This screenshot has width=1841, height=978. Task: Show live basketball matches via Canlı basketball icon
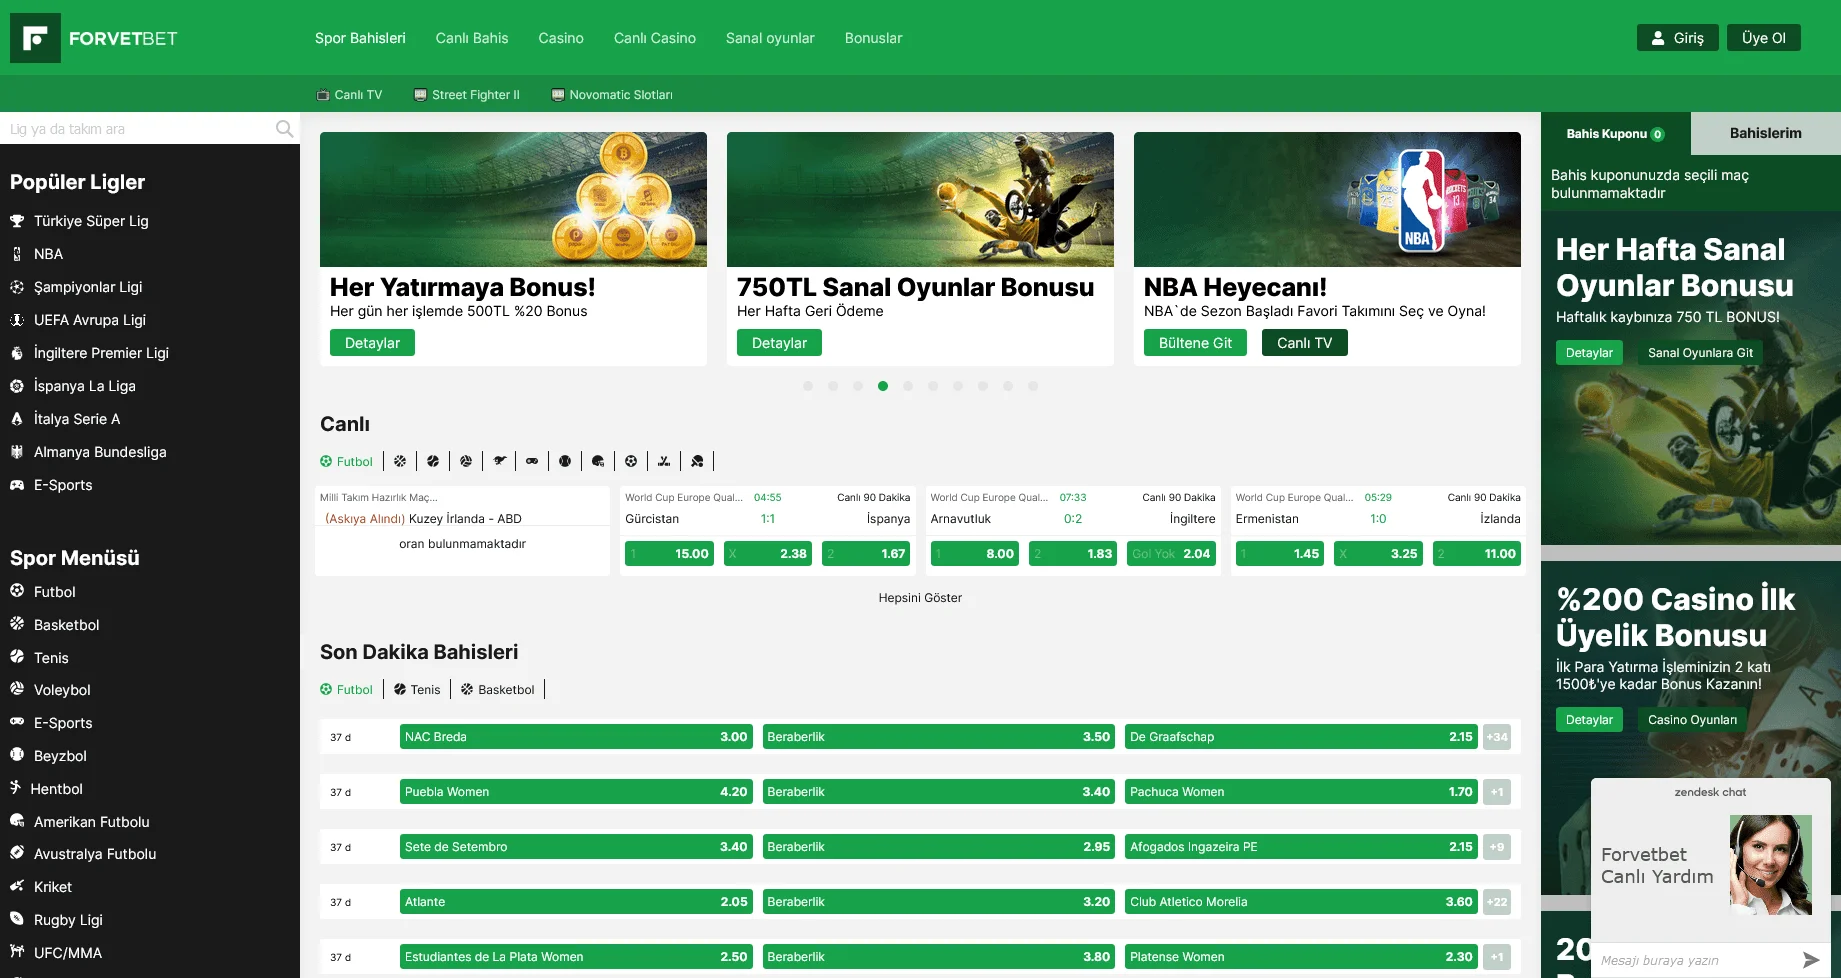[400, 461]
